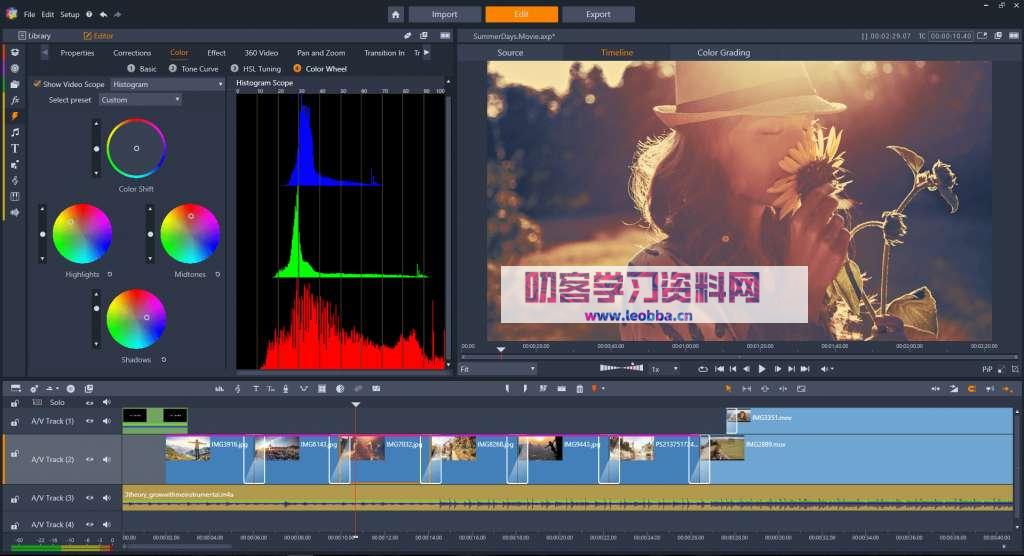Click the microphone voice-over icon
This screenshot has height=556, width=1024.
point(285,389)
